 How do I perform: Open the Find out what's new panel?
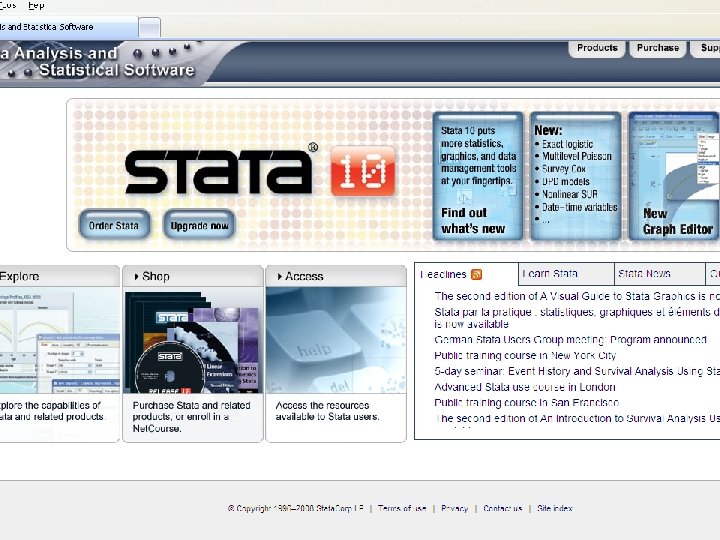[478, 176]
